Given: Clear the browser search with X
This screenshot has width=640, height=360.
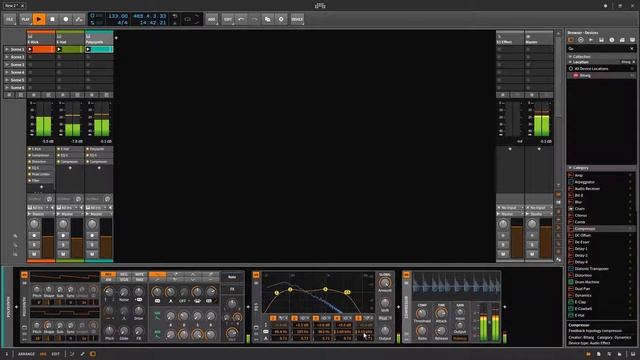Looking at the screenshot, I should click(632, 49).
